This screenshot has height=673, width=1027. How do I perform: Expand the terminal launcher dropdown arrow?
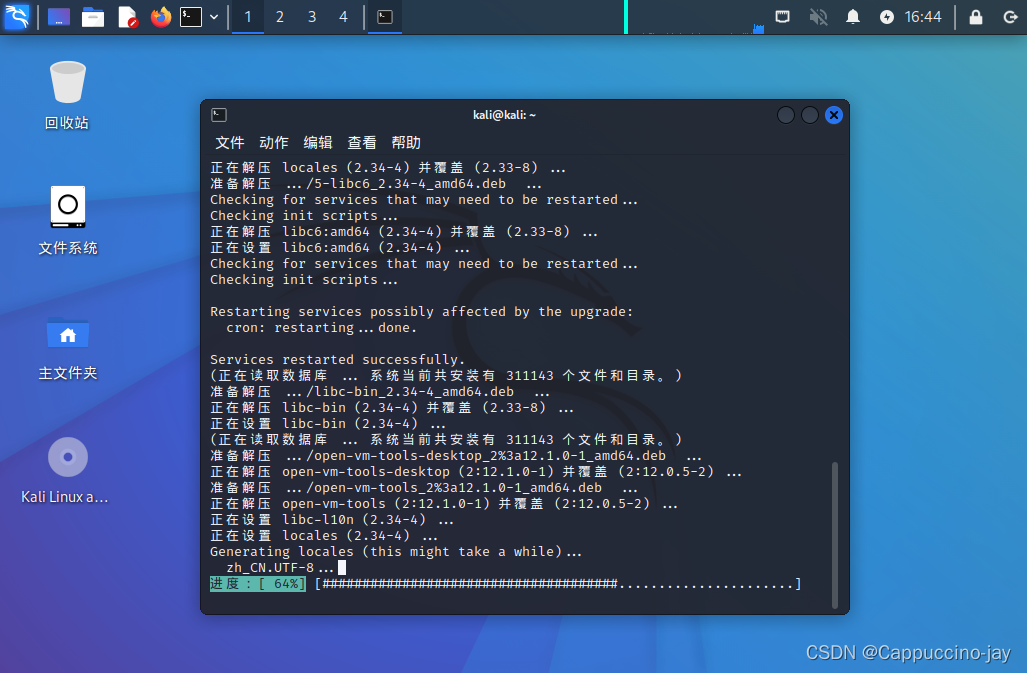point(214,17)
